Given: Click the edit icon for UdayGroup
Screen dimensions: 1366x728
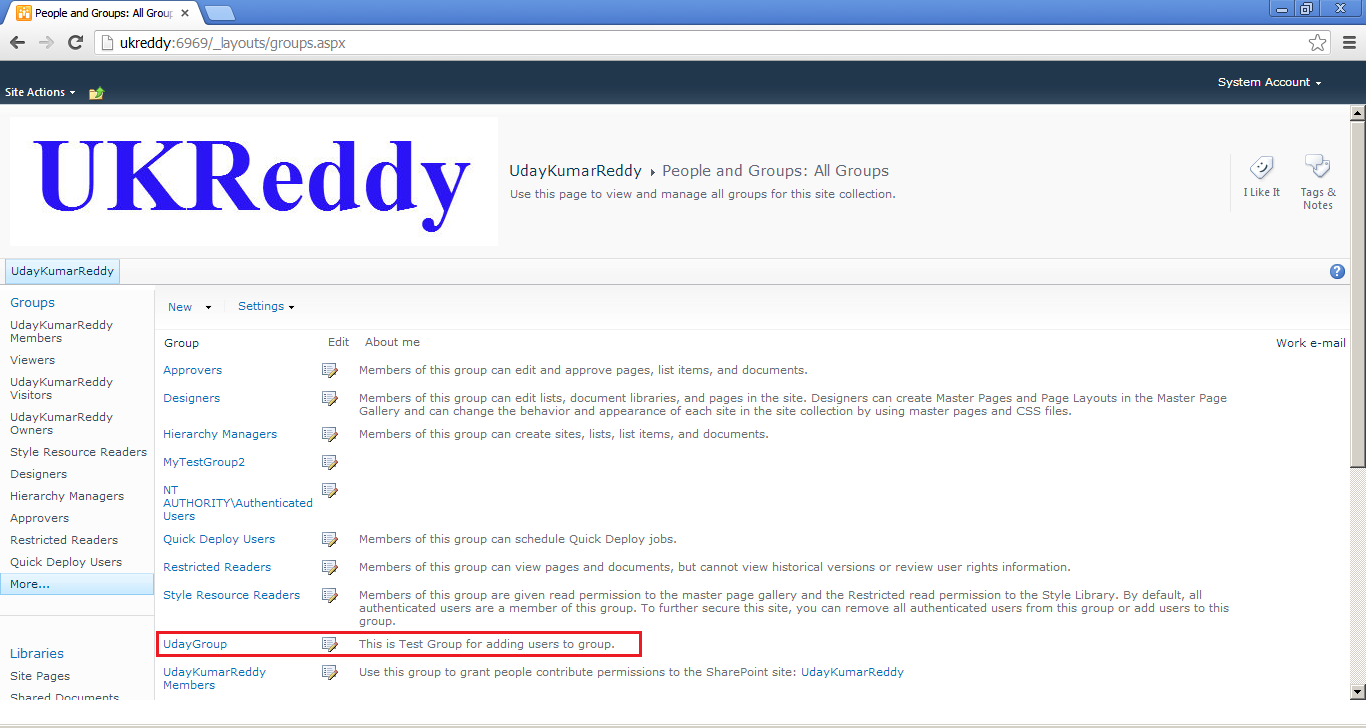Looking at the screenshot, I should [x=329, y=644].
